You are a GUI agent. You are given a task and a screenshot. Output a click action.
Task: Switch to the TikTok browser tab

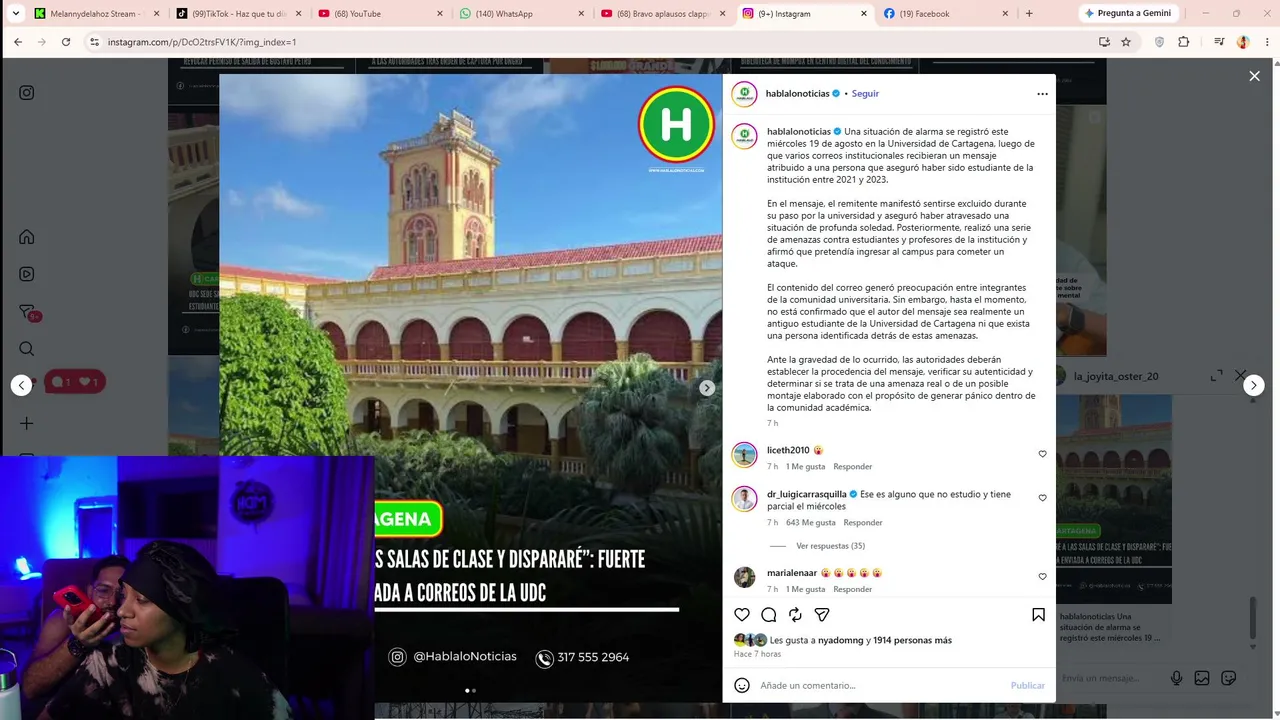237,14
